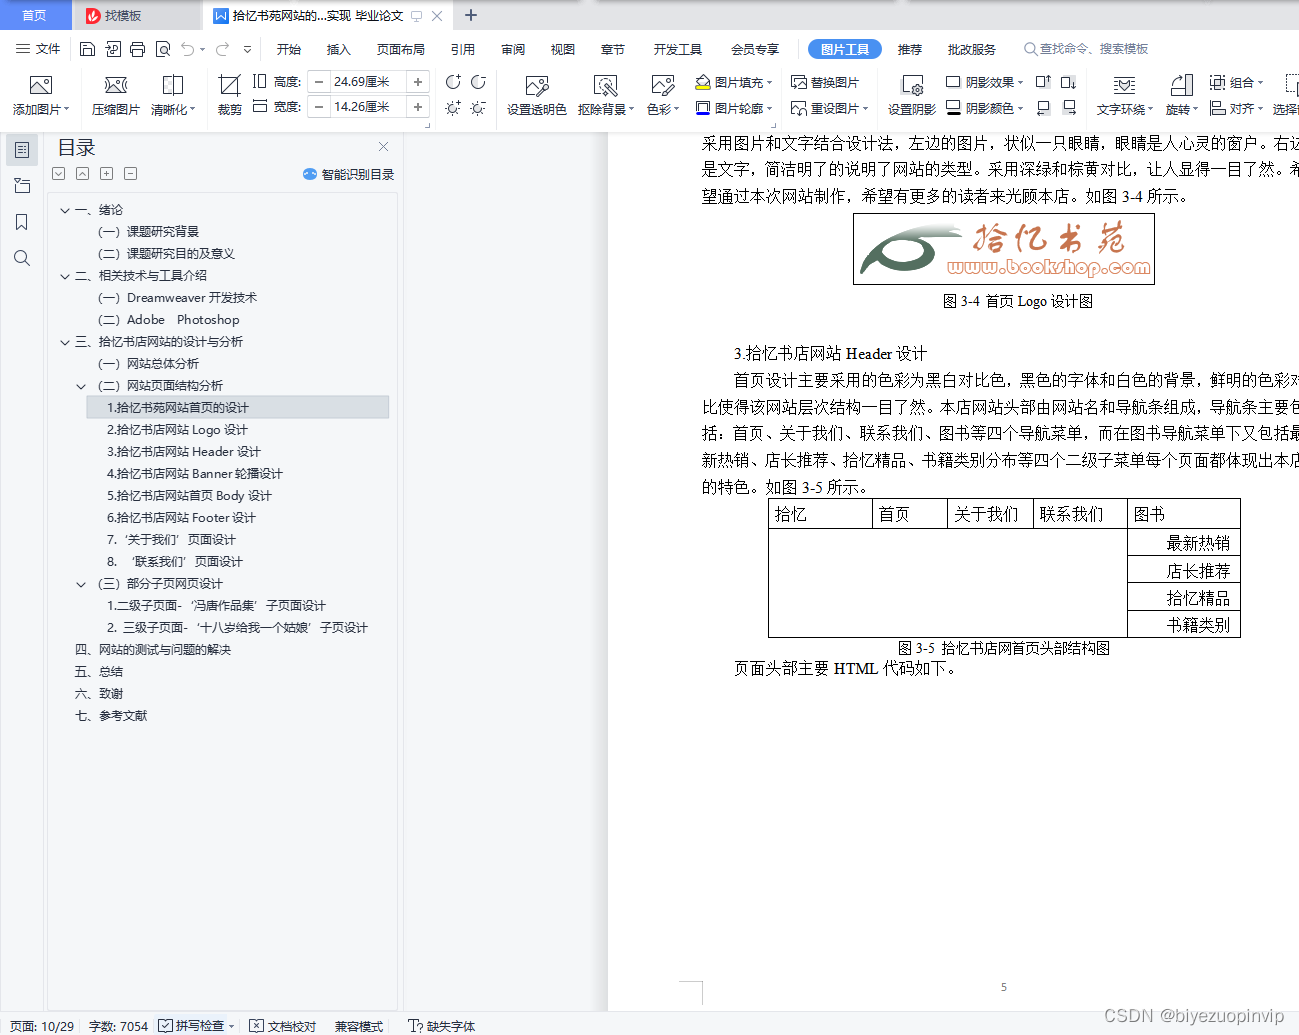Click the promote-level up icon in 目录 panel
The width and height of the screenshot is (1299, 1035).
click(x=82, y=174)
